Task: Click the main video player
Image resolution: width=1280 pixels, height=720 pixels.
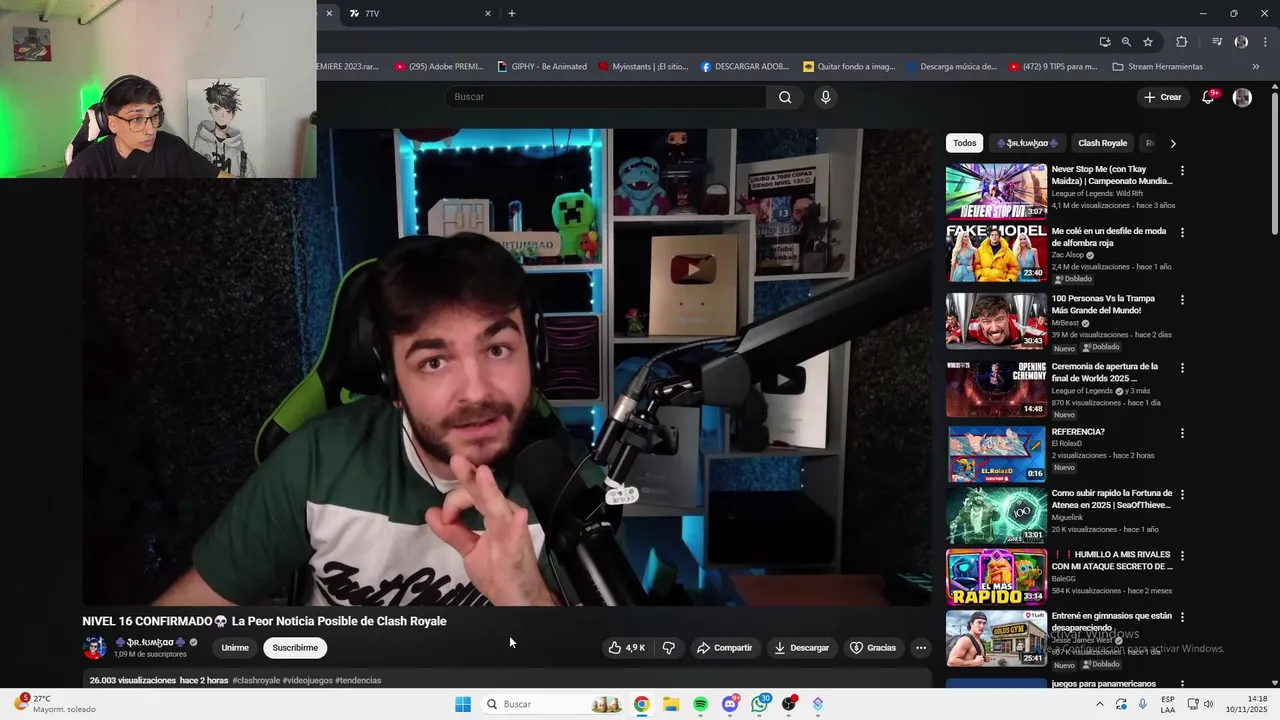Action: coord(508,367)
